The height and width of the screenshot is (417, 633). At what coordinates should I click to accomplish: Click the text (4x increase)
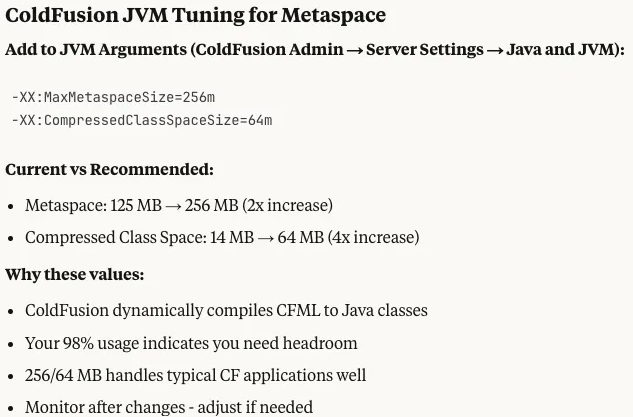(373, 237)
